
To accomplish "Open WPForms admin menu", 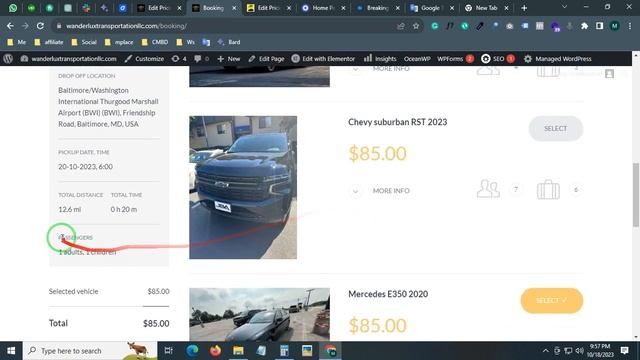I will (x=456, y=59).
